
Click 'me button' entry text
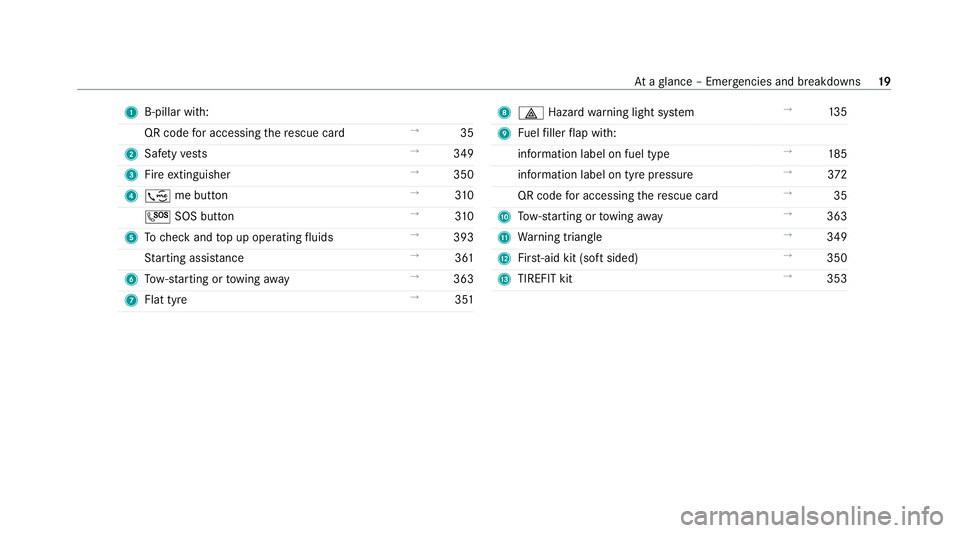(x=201, y=196)
